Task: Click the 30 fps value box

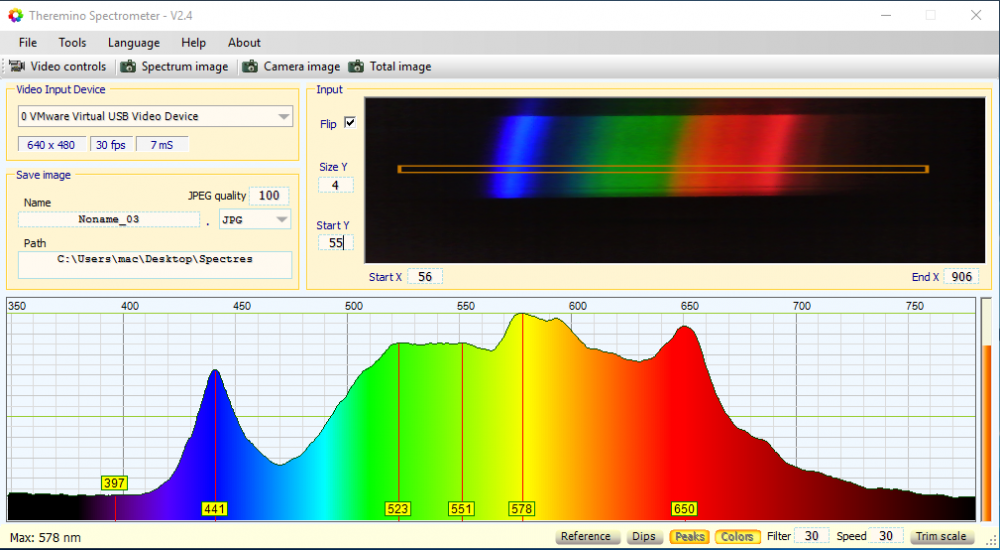Action: click(x=111, y=145)
